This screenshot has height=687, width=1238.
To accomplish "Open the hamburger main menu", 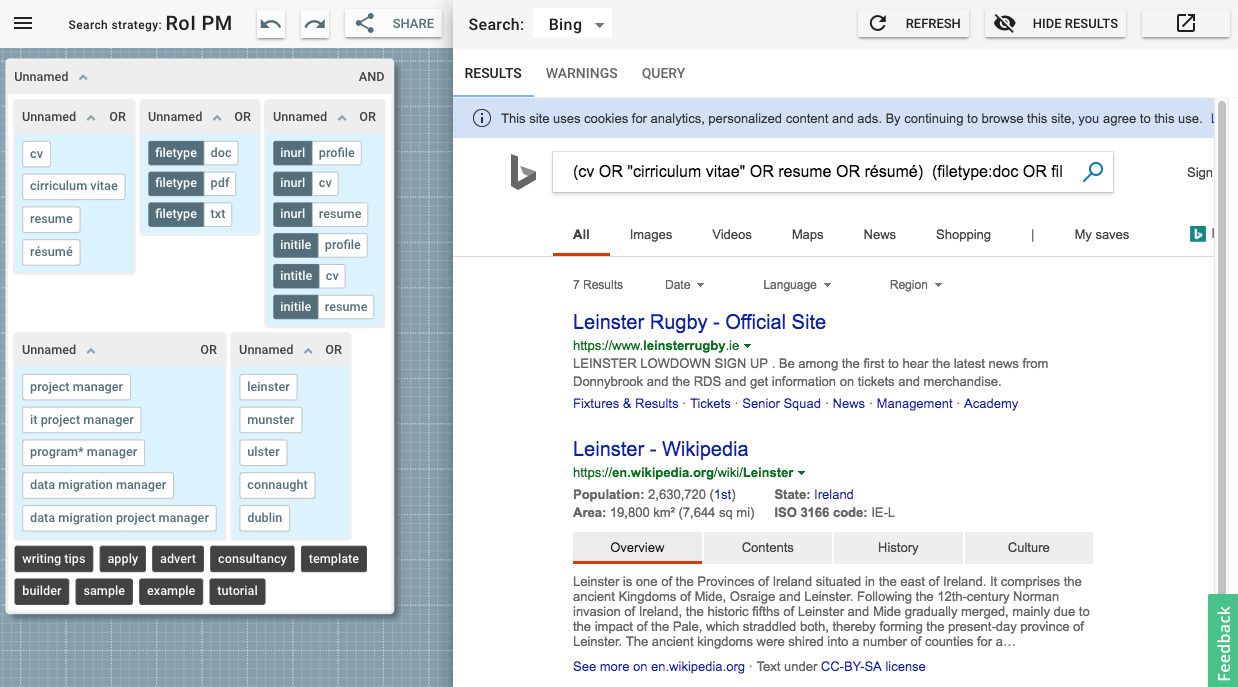I will click(x=23, y=23).
